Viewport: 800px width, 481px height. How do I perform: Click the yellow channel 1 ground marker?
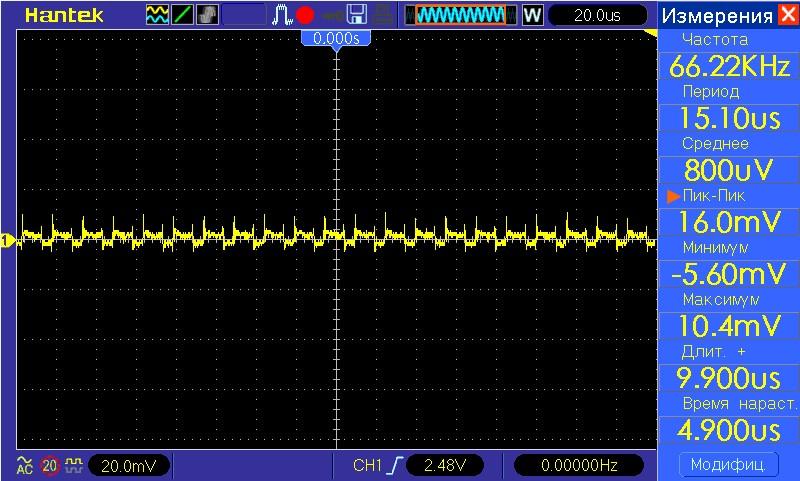click(7, 240)
